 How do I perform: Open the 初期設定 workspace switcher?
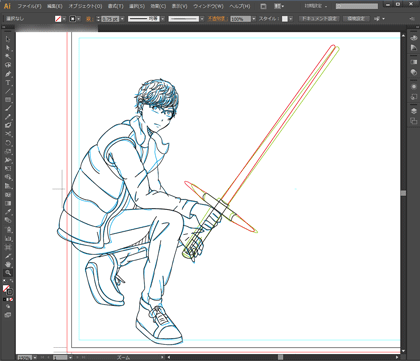[316, 6]
